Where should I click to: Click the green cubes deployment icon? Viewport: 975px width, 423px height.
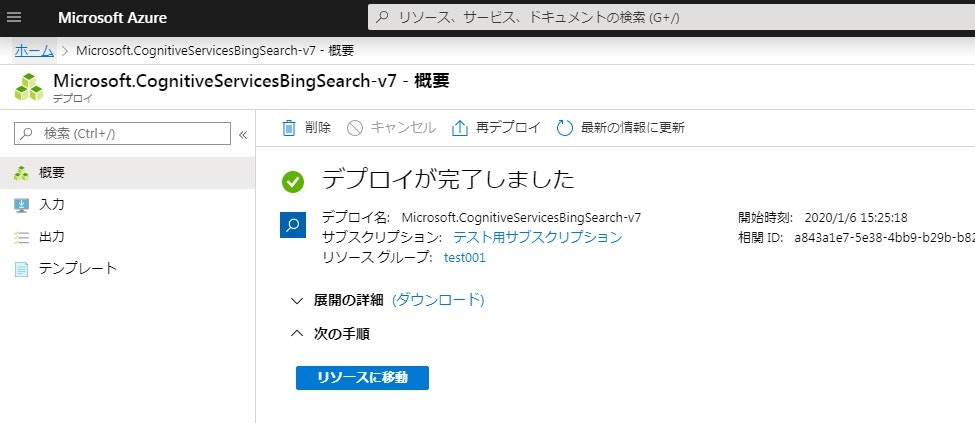(x=29, y=87)
